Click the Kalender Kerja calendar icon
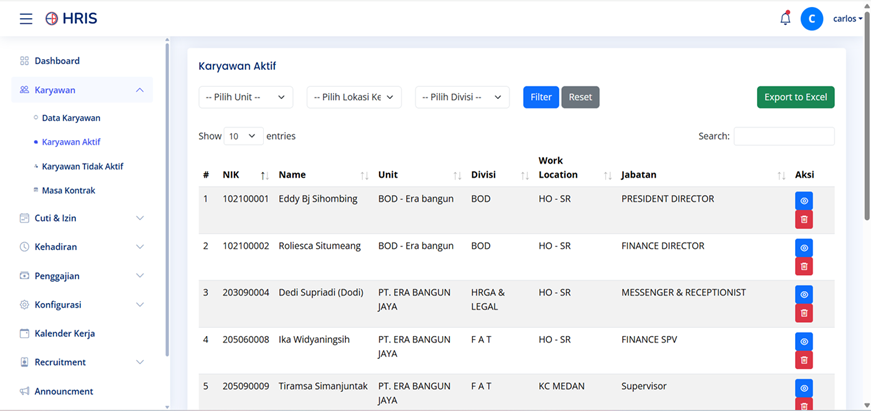 pyautogui.click(x=24, y=333)
